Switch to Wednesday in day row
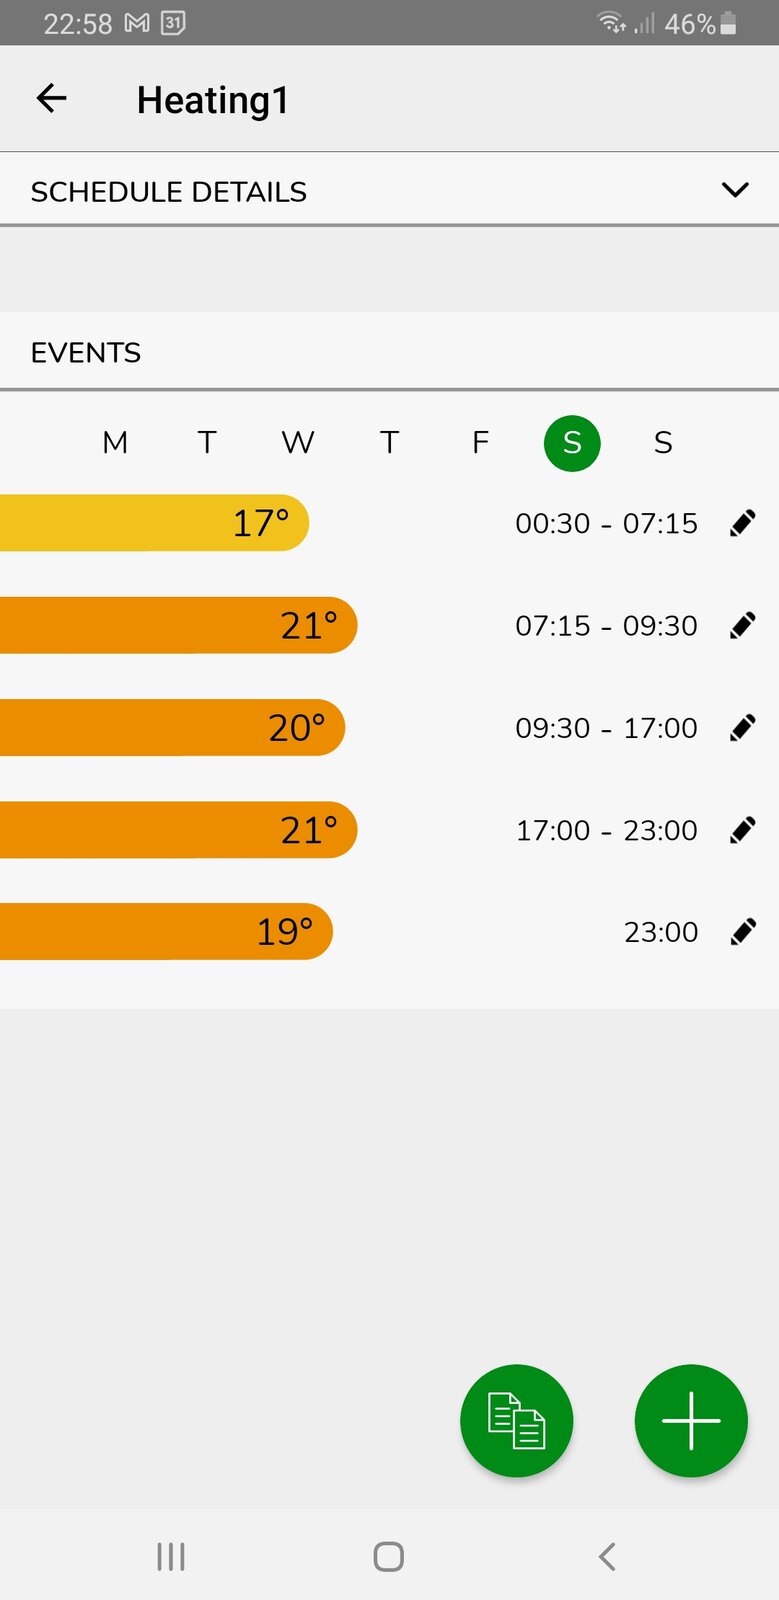The height and width of the screenshot is (1600, 779). coord(298,442)
